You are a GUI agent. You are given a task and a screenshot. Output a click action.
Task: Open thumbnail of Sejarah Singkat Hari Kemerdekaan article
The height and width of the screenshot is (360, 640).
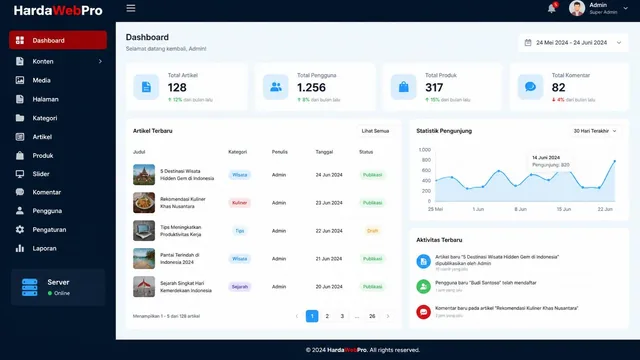(x=144, y=287)
